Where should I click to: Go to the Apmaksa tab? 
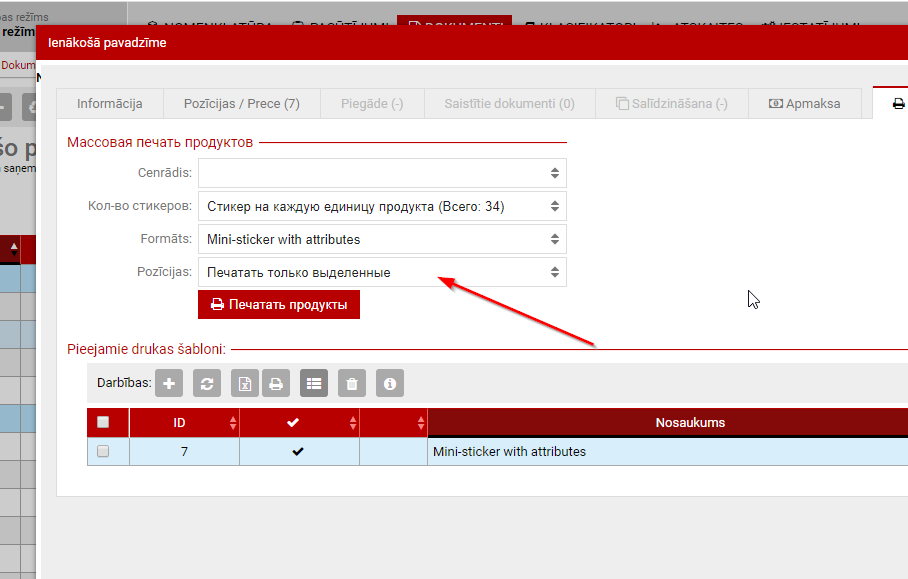pos(804,104)
